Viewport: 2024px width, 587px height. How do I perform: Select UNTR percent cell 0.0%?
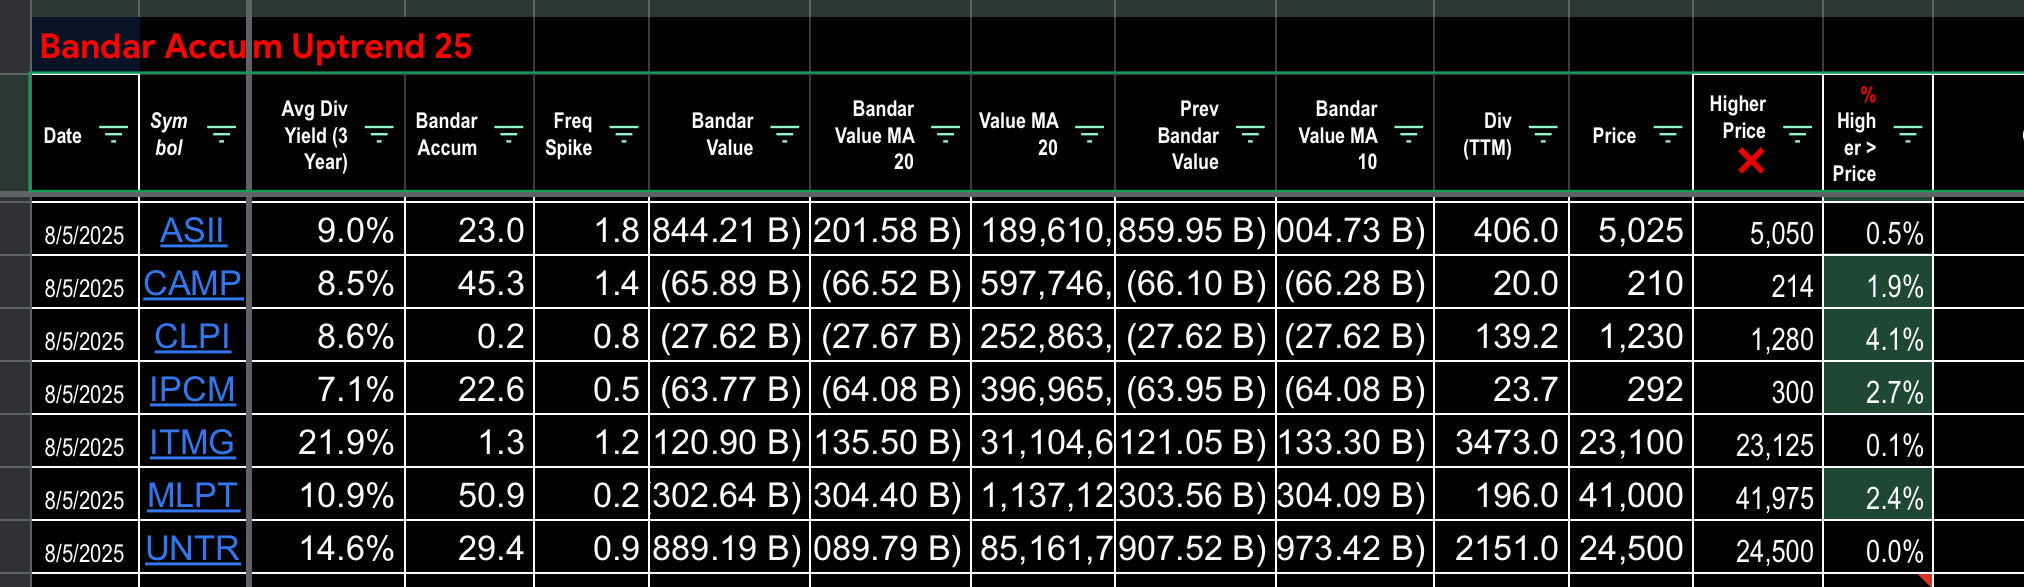pyautogui.click(x=1878, y=548)
